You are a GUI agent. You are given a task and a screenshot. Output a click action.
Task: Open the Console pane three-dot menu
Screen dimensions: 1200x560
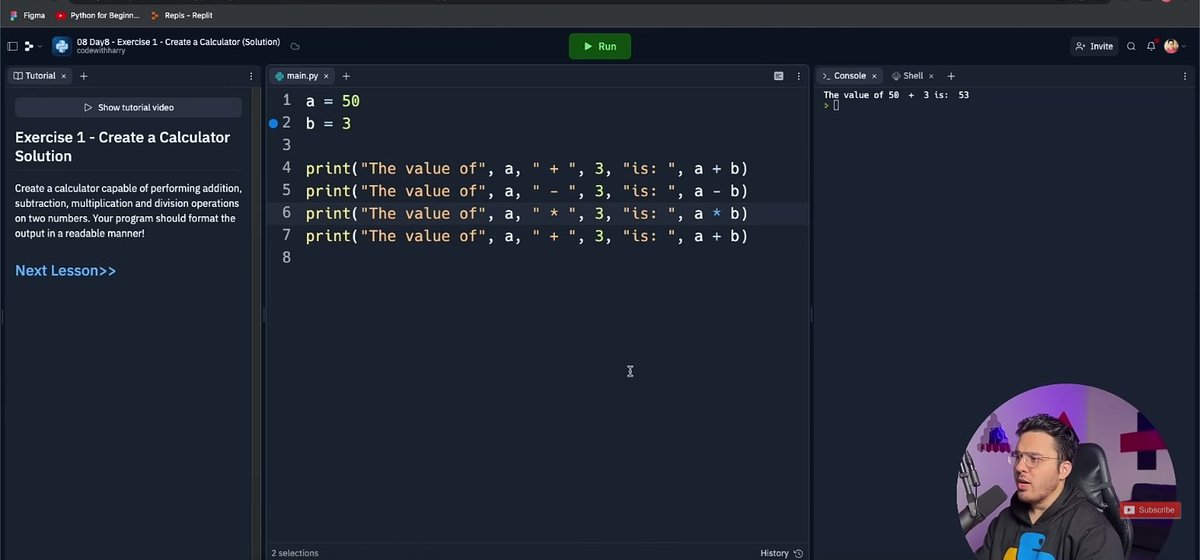click(1184, 76)
